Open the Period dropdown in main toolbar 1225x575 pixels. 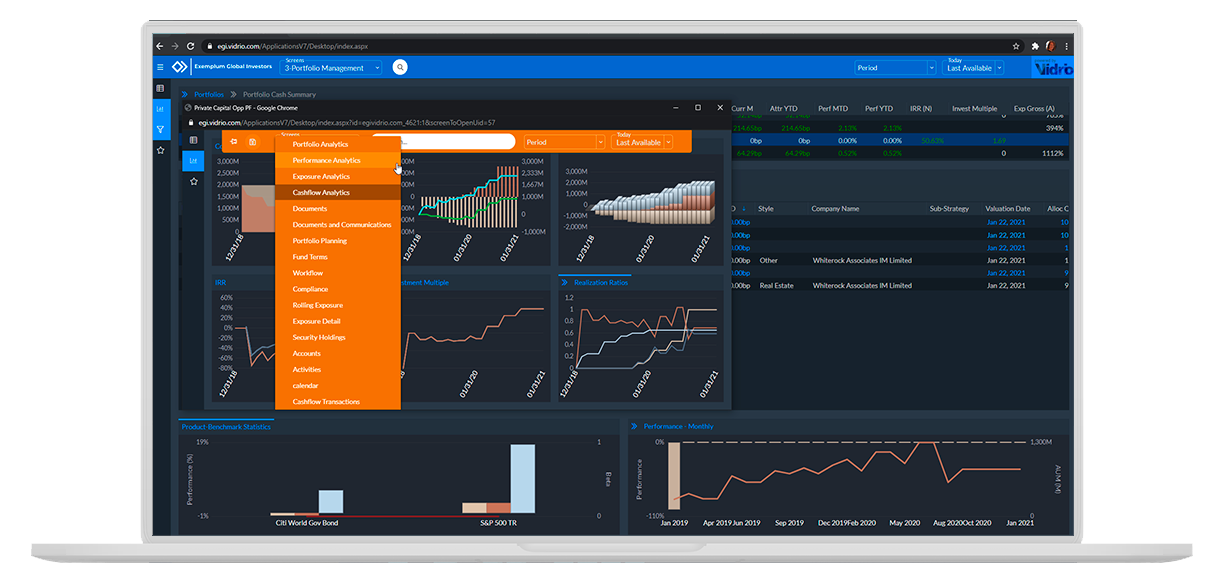[896, 67]
